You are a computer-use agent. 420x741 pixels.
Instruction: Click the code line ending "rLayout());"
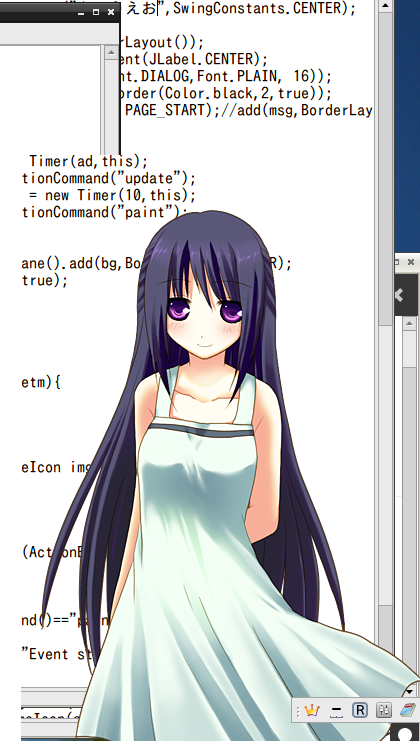coord(163,42)
